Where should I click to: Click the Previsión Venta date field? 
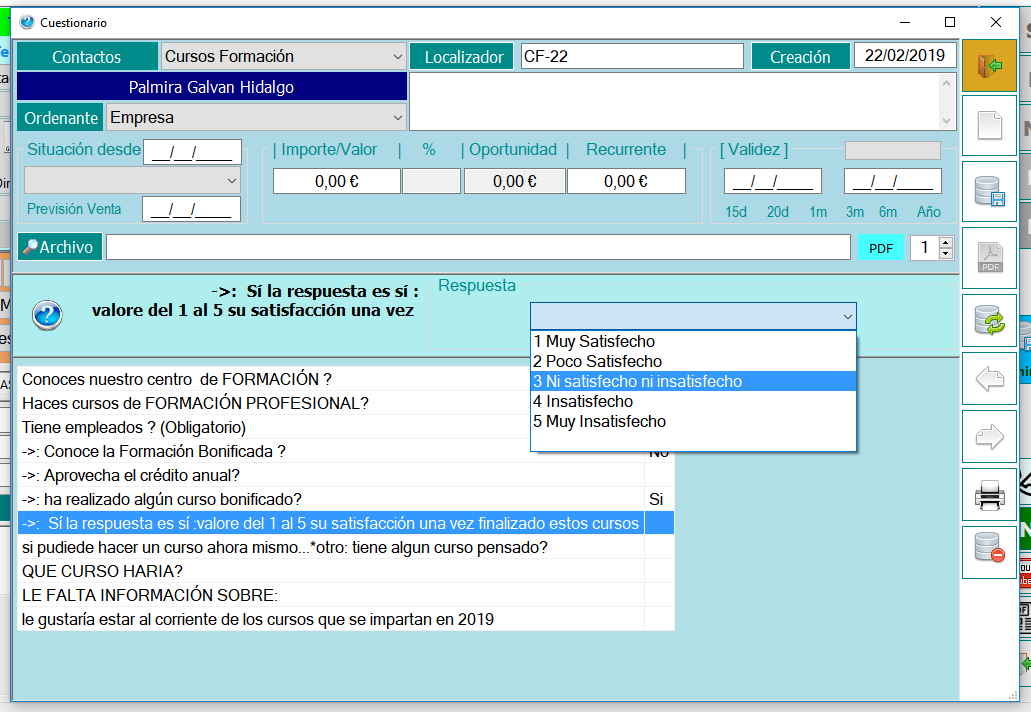tap(191, 209)
